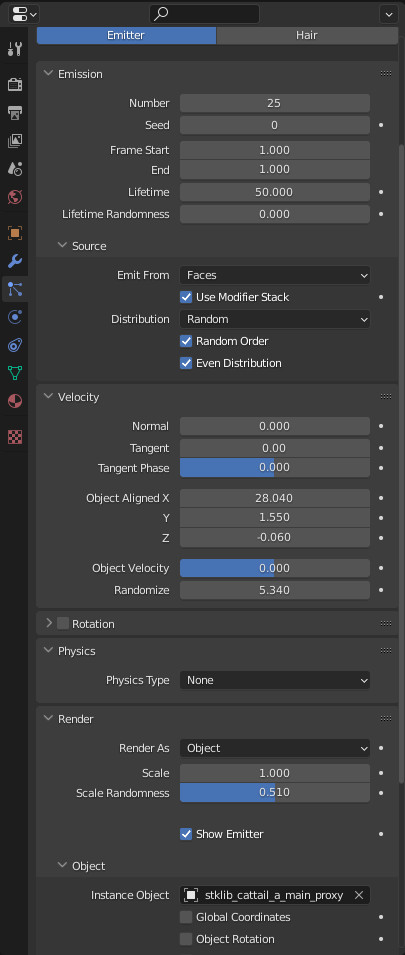Open the View Layer properties icon

pyautogui.click(x=15, y=141)
